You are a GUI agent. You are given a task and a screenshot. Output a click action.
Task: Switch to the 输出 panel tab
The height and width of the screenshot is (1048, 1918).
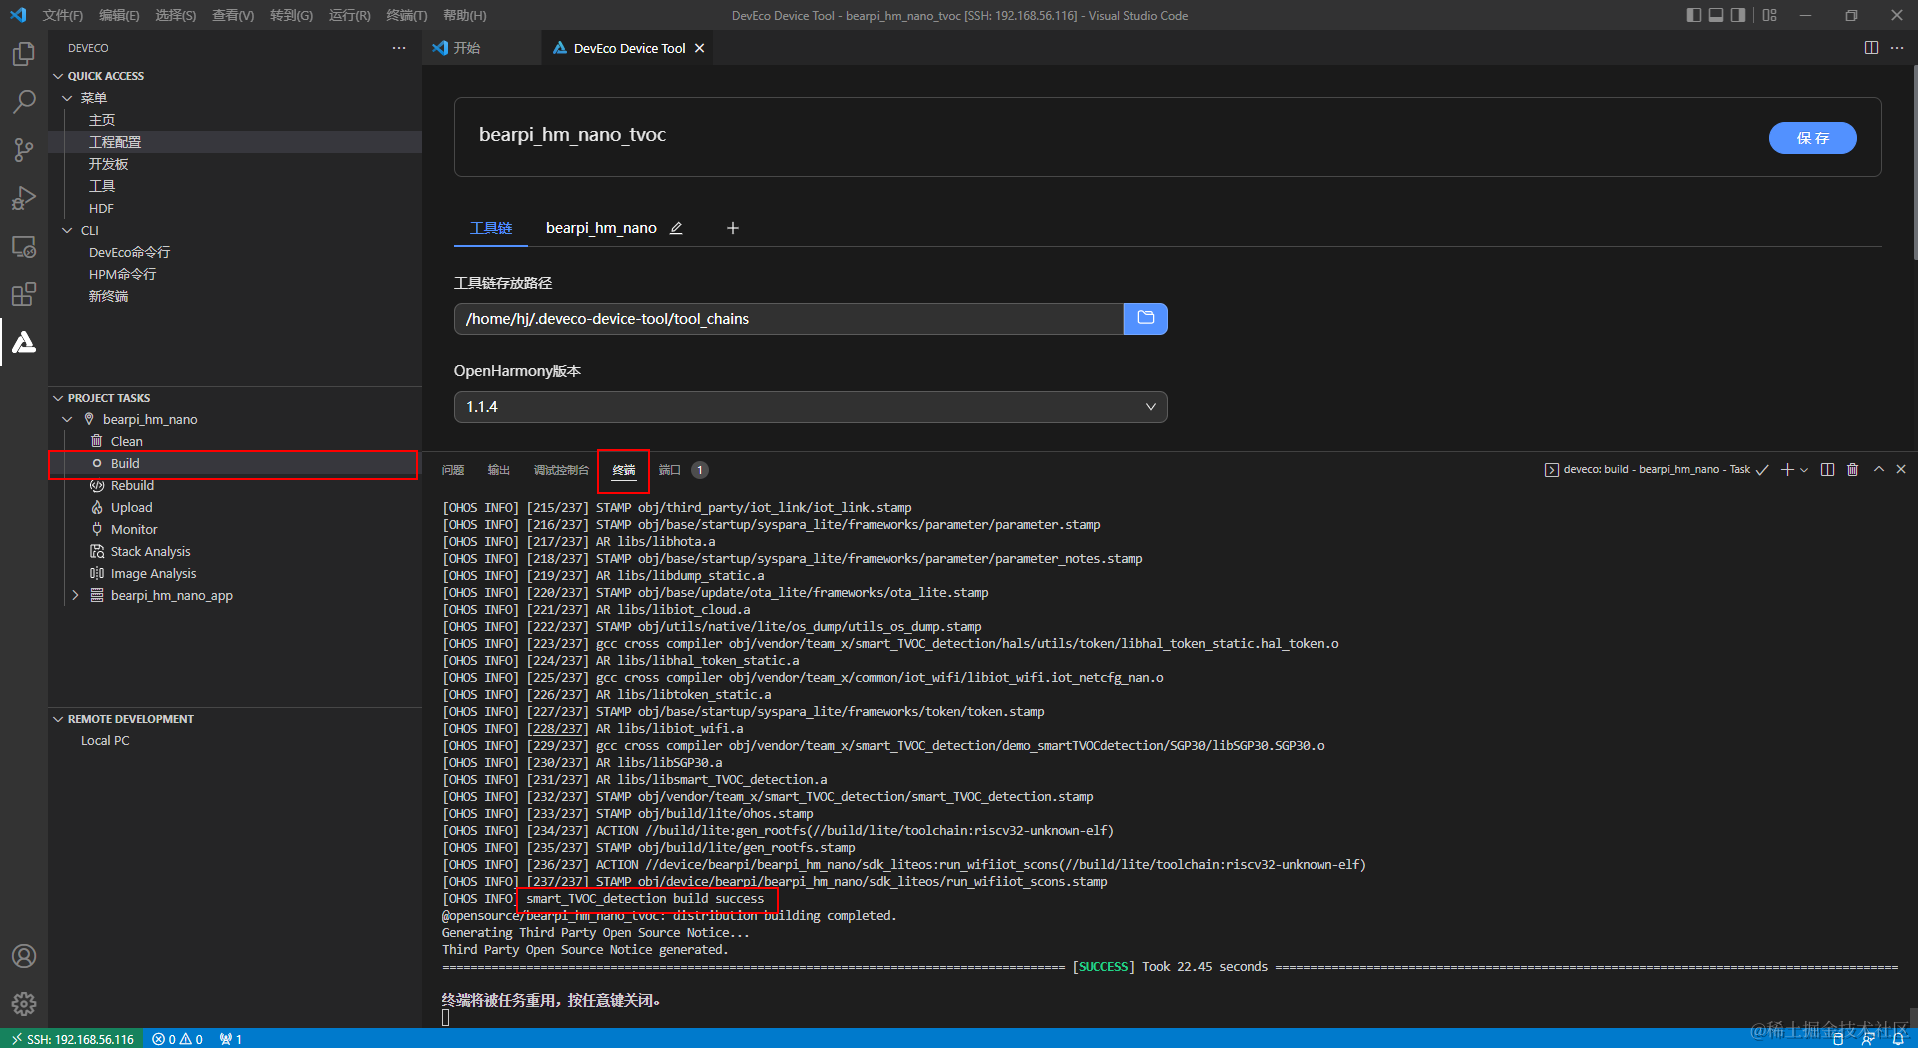click(x=499, y=470)
